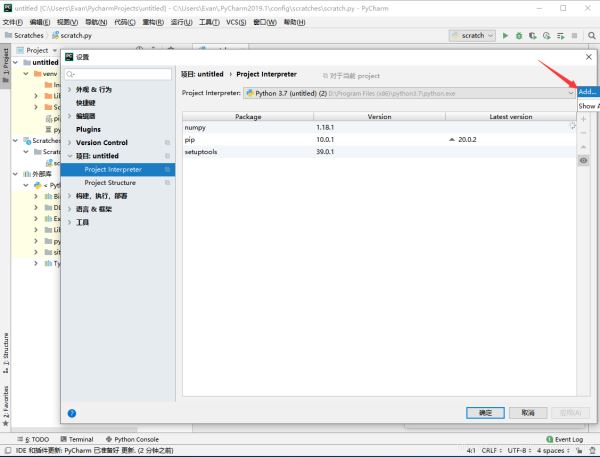This screenshot has height=457, width=600.
Task: Click the 确定 button
Action: 486,413
